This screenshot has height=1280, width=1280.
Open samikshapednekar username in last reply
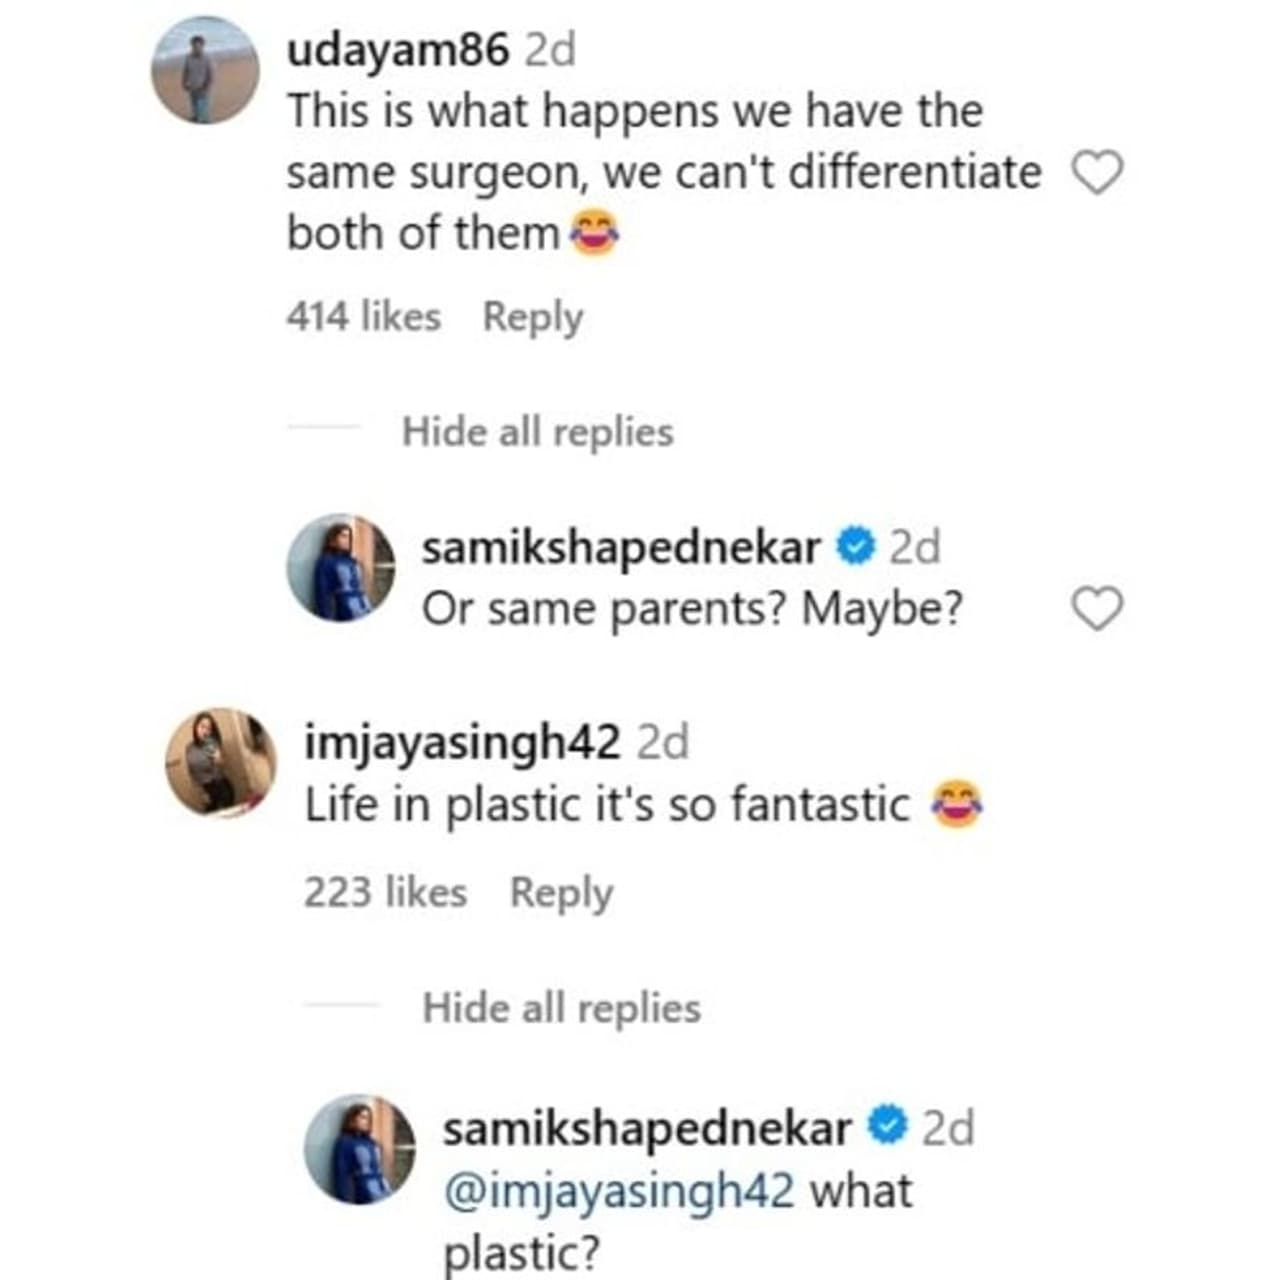pos(647,1128)
